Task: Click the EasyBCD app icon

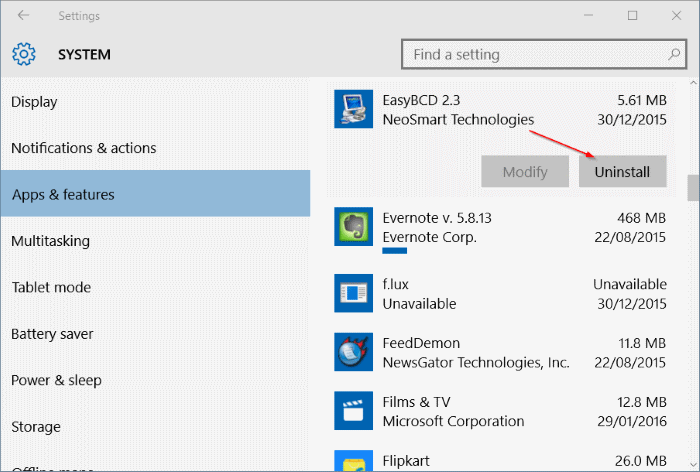Action: click(x=354, y=109)
